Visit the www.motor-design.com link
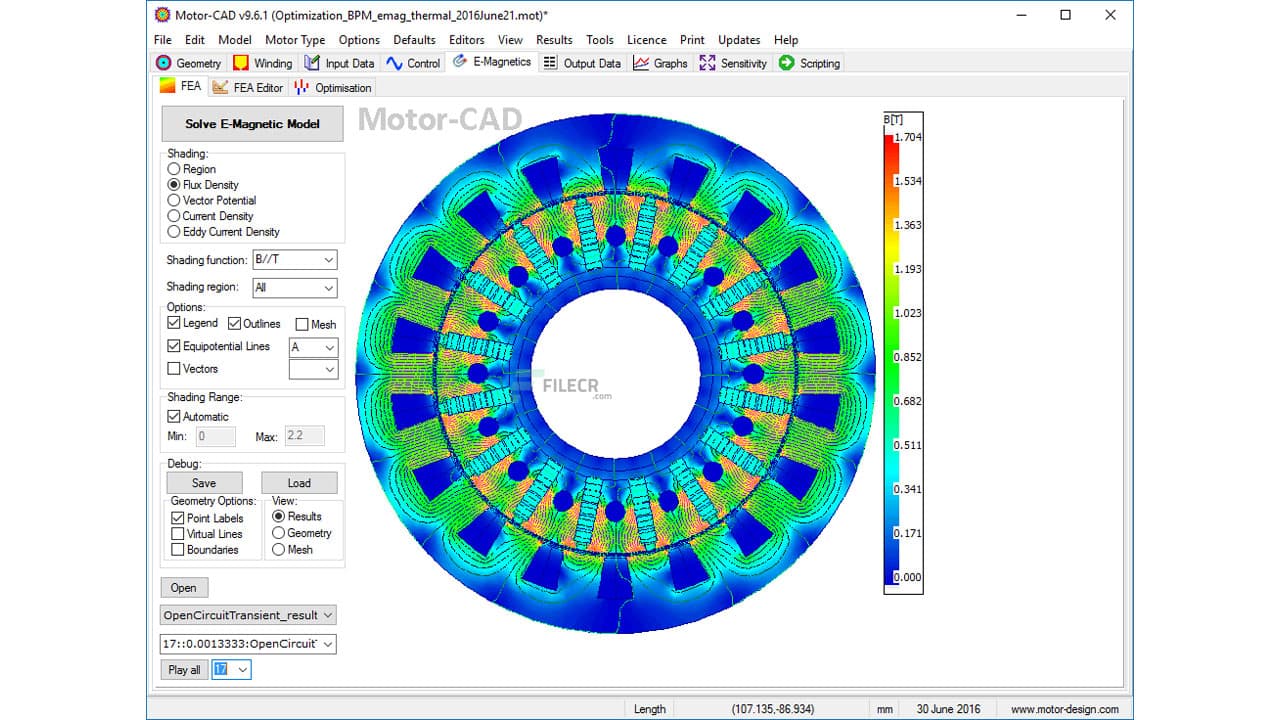Viewport: 1280px width, 720px height. tap(1063, 708)
